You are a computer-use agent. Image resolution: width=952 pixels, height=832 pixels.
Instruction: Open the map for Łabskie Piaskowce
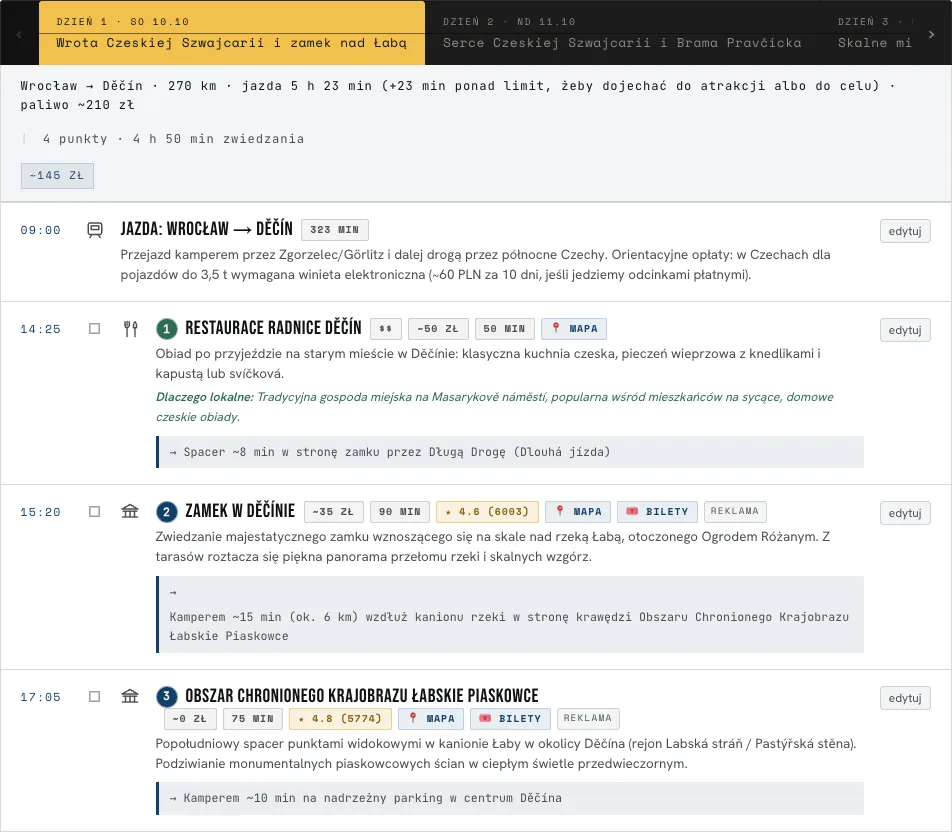pos(431,718)
